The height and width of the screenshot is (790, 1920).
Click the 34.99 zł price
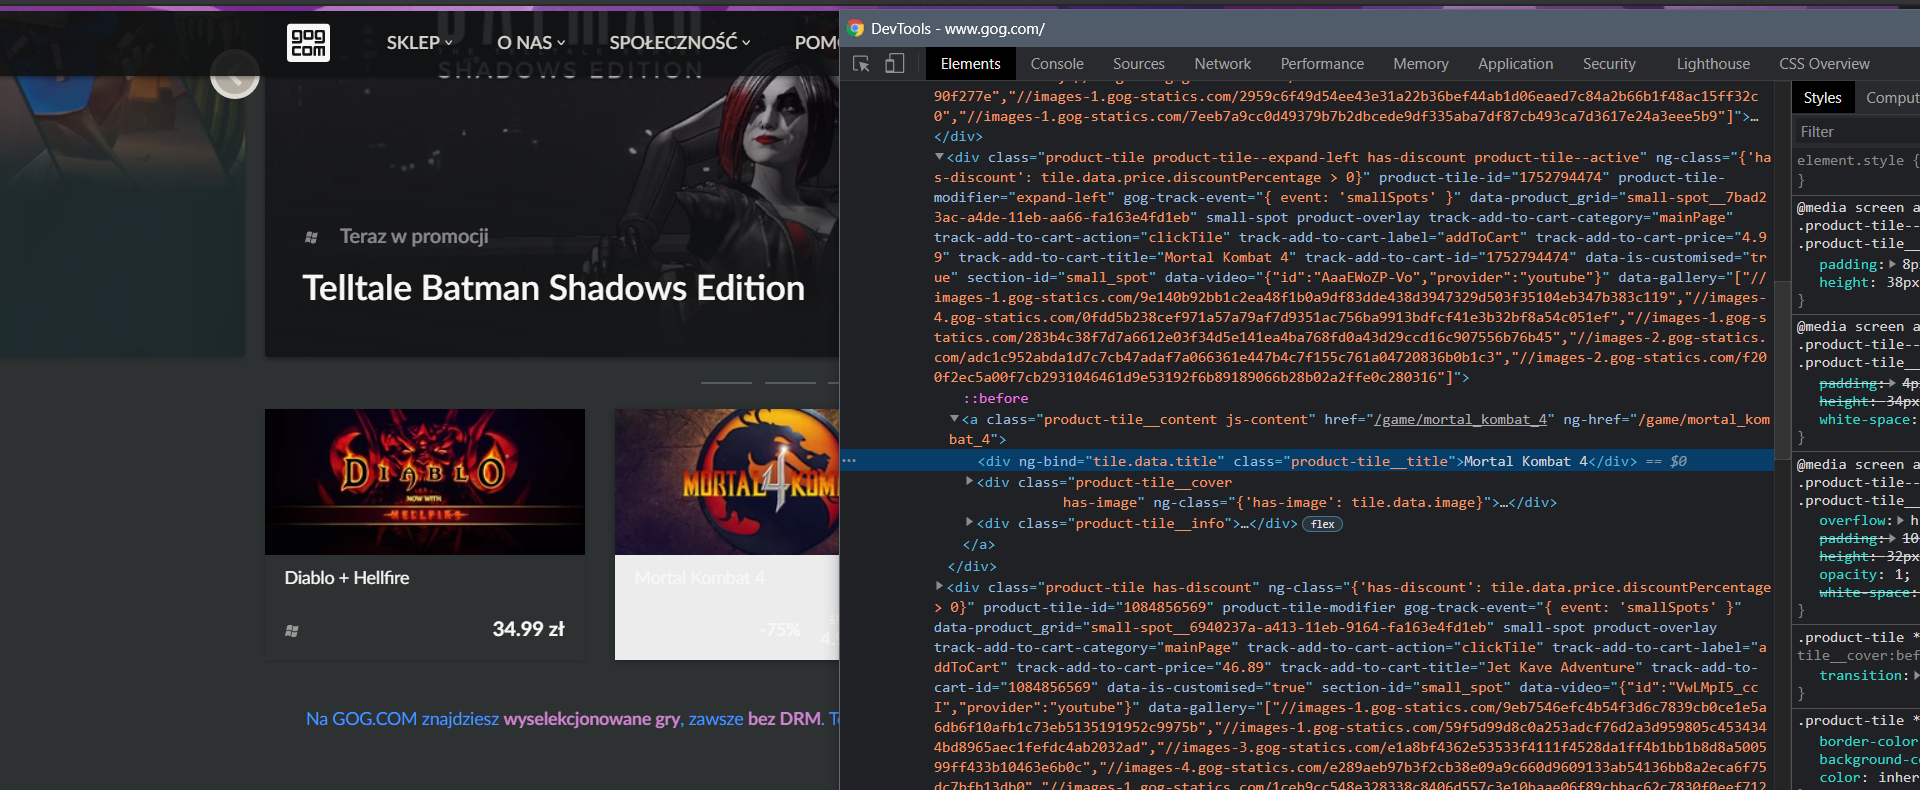click(x=528, y=629)
